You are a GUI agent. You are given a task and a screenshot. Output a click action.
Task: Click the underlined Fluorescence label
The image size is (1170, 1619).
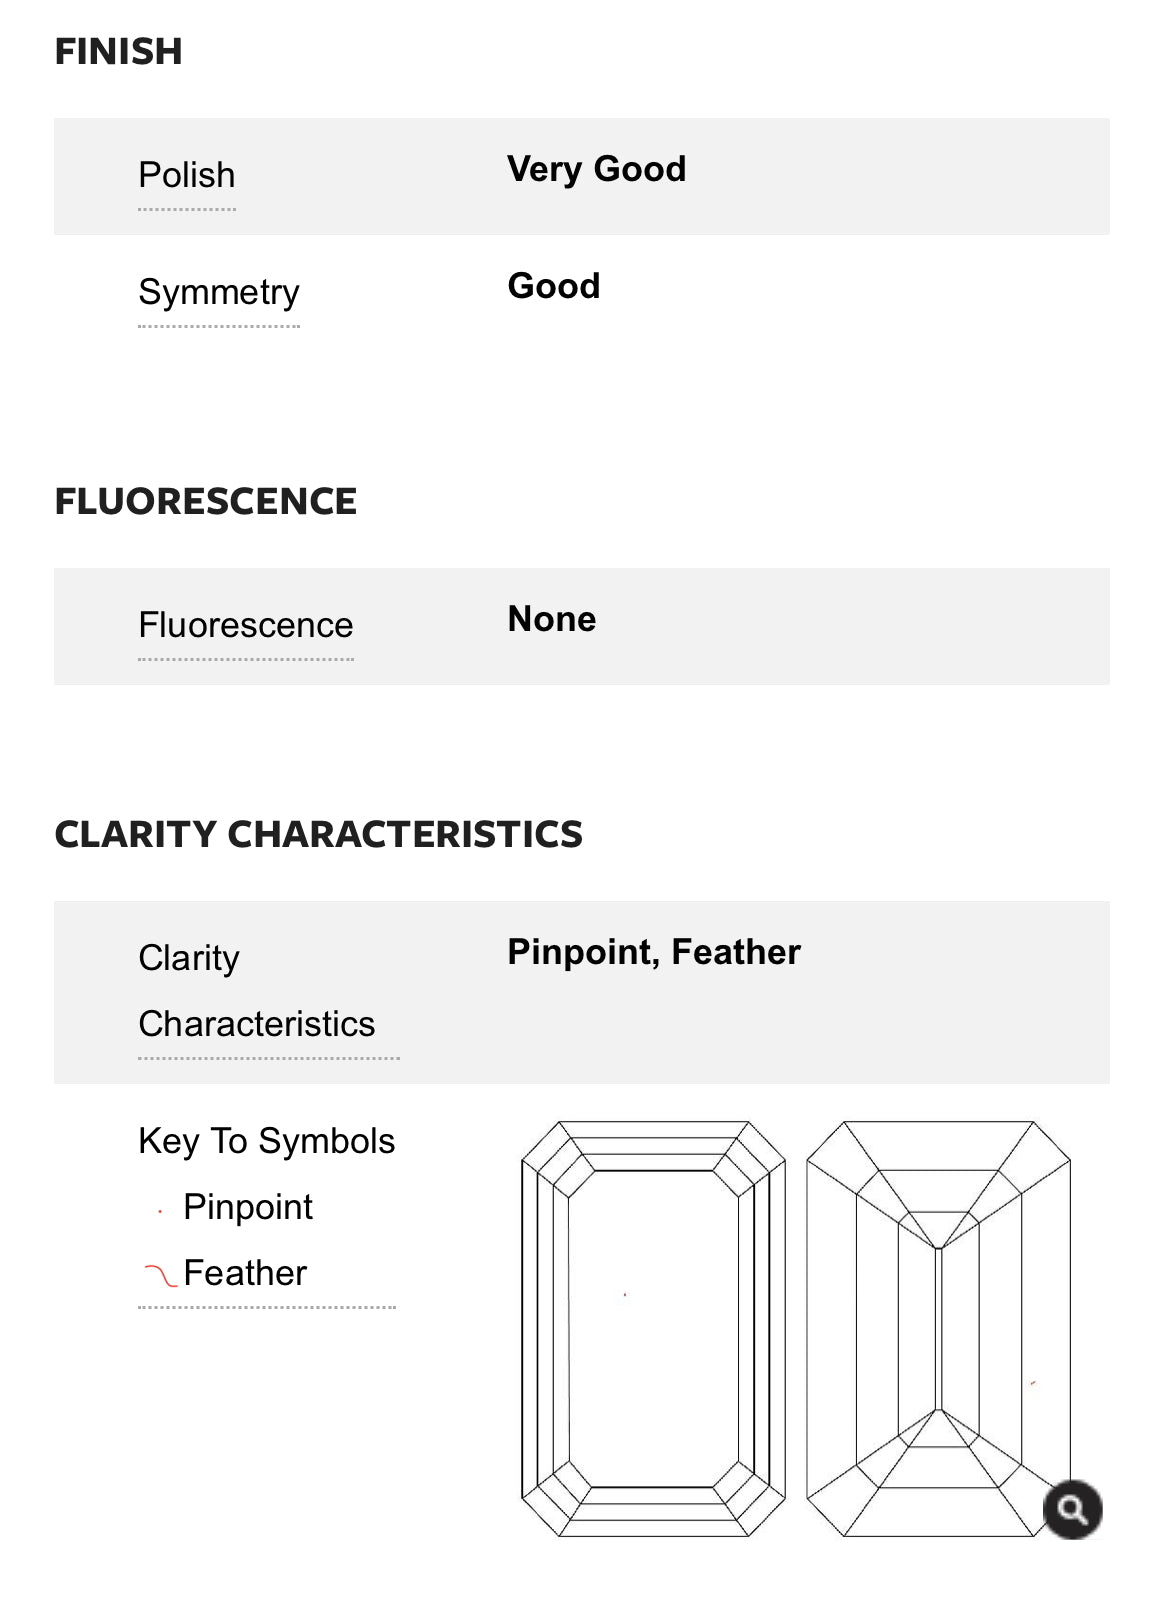coord(246,626)
